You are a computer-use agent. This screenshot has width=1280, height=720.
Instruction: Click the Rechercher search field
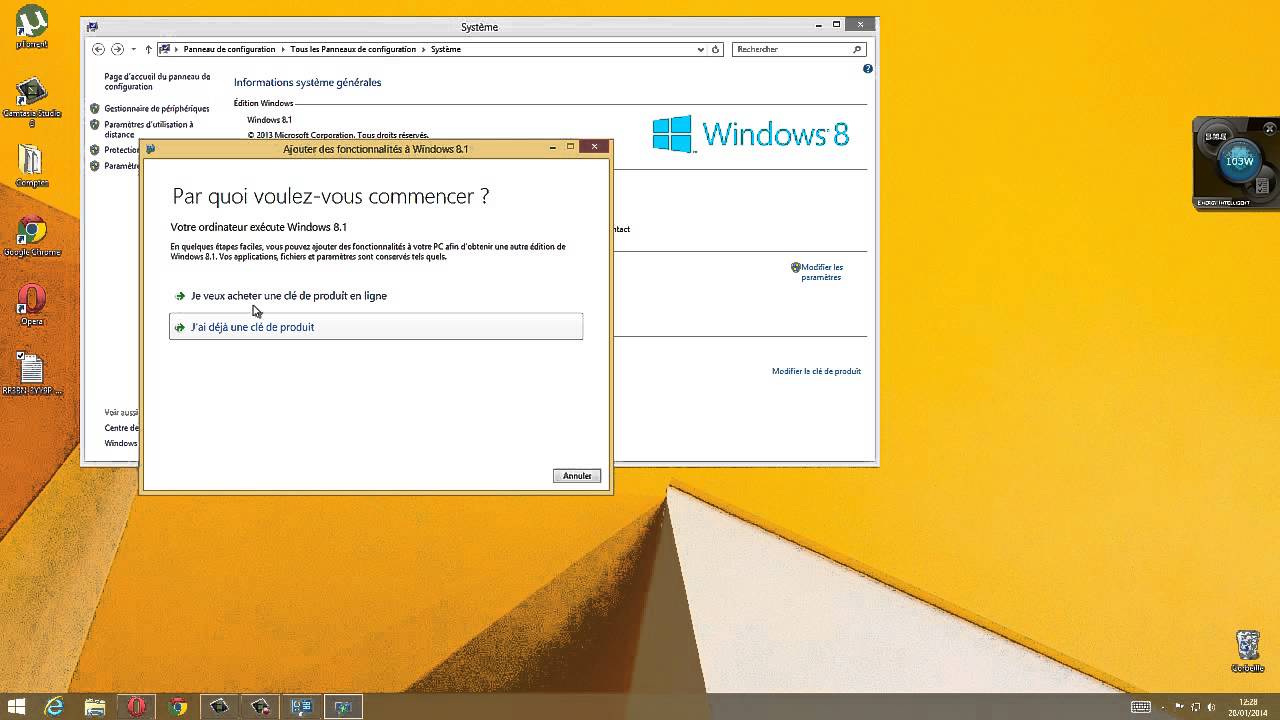pos(799,49)
